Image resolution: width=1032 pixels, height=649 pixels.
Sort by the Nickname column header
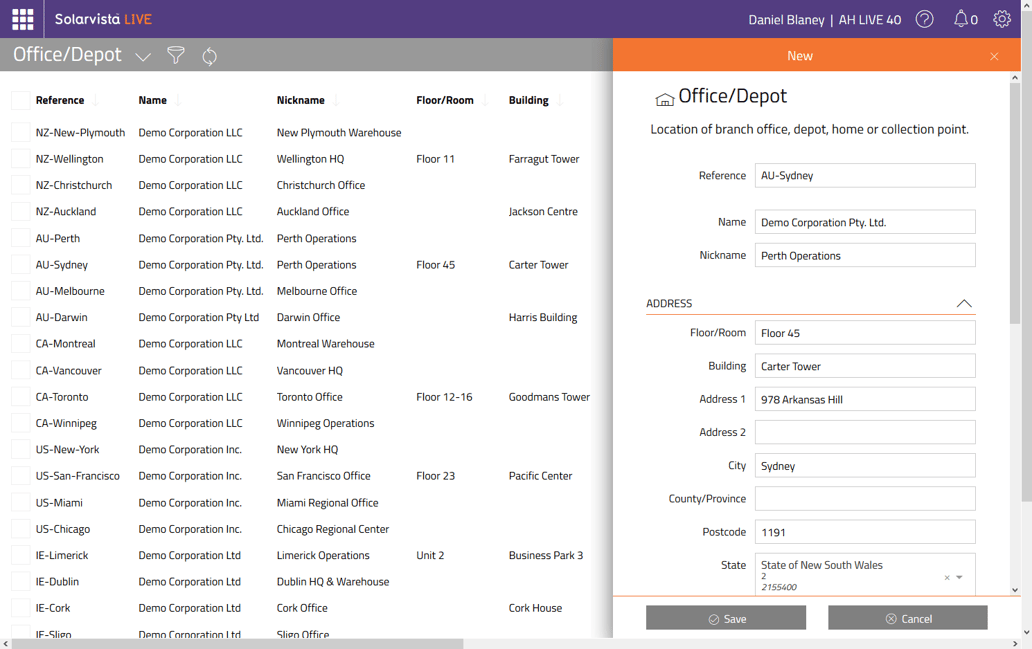(x=300, y=100)
